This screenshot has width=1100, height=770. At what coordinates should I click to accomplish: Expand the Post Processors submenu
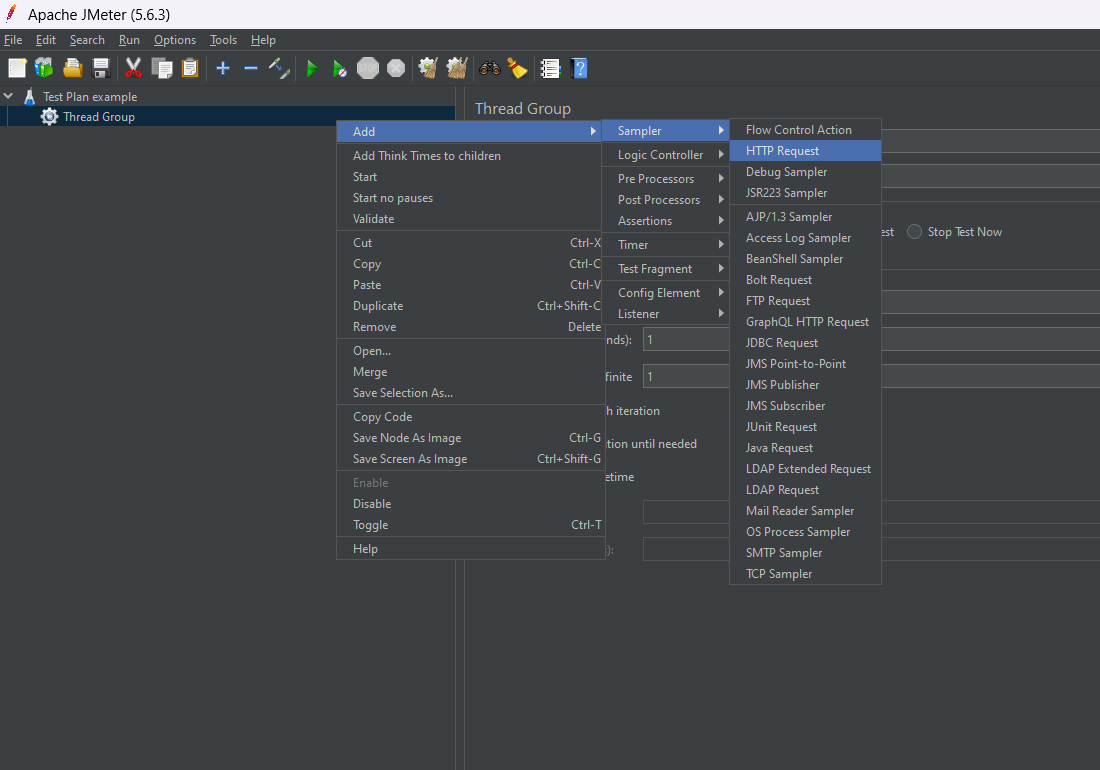pyautogui.click(x=664, y=199)
